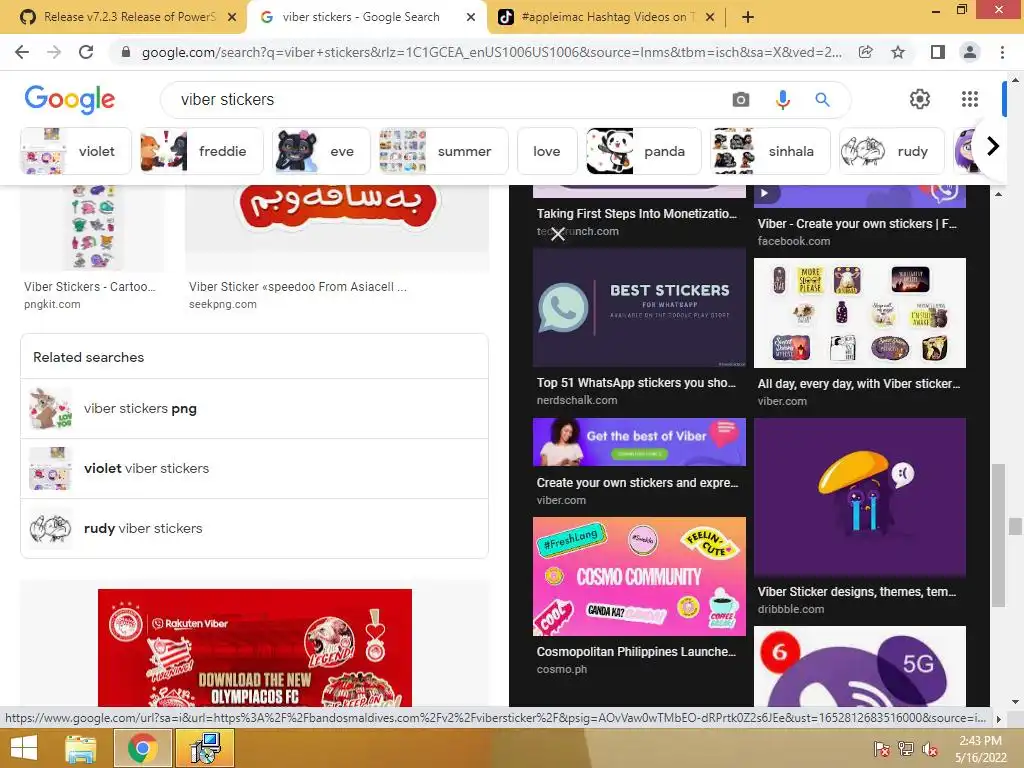
Task: Click muted volume tray icon
Action: coord(930,748)
